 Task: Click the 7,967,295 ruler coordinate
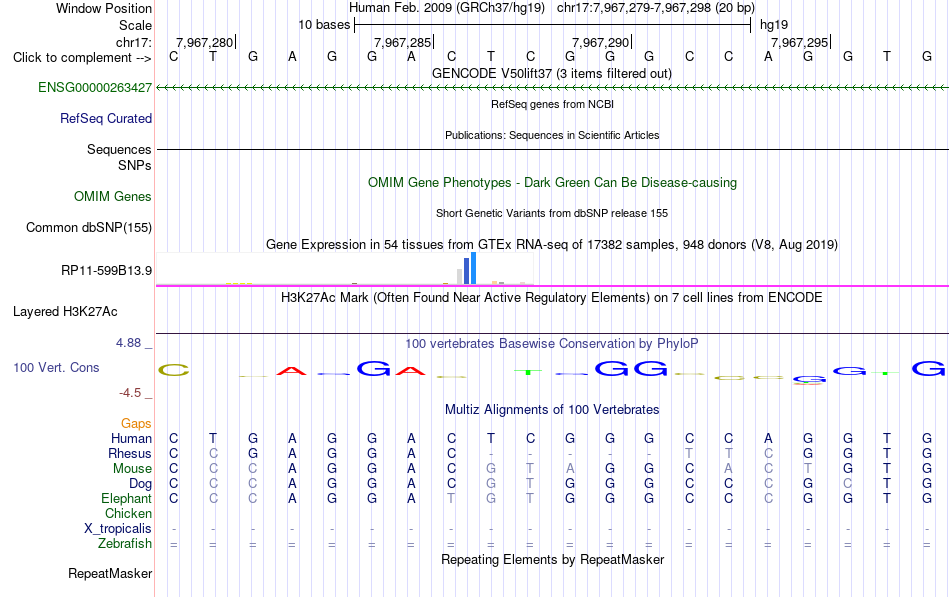799,42
